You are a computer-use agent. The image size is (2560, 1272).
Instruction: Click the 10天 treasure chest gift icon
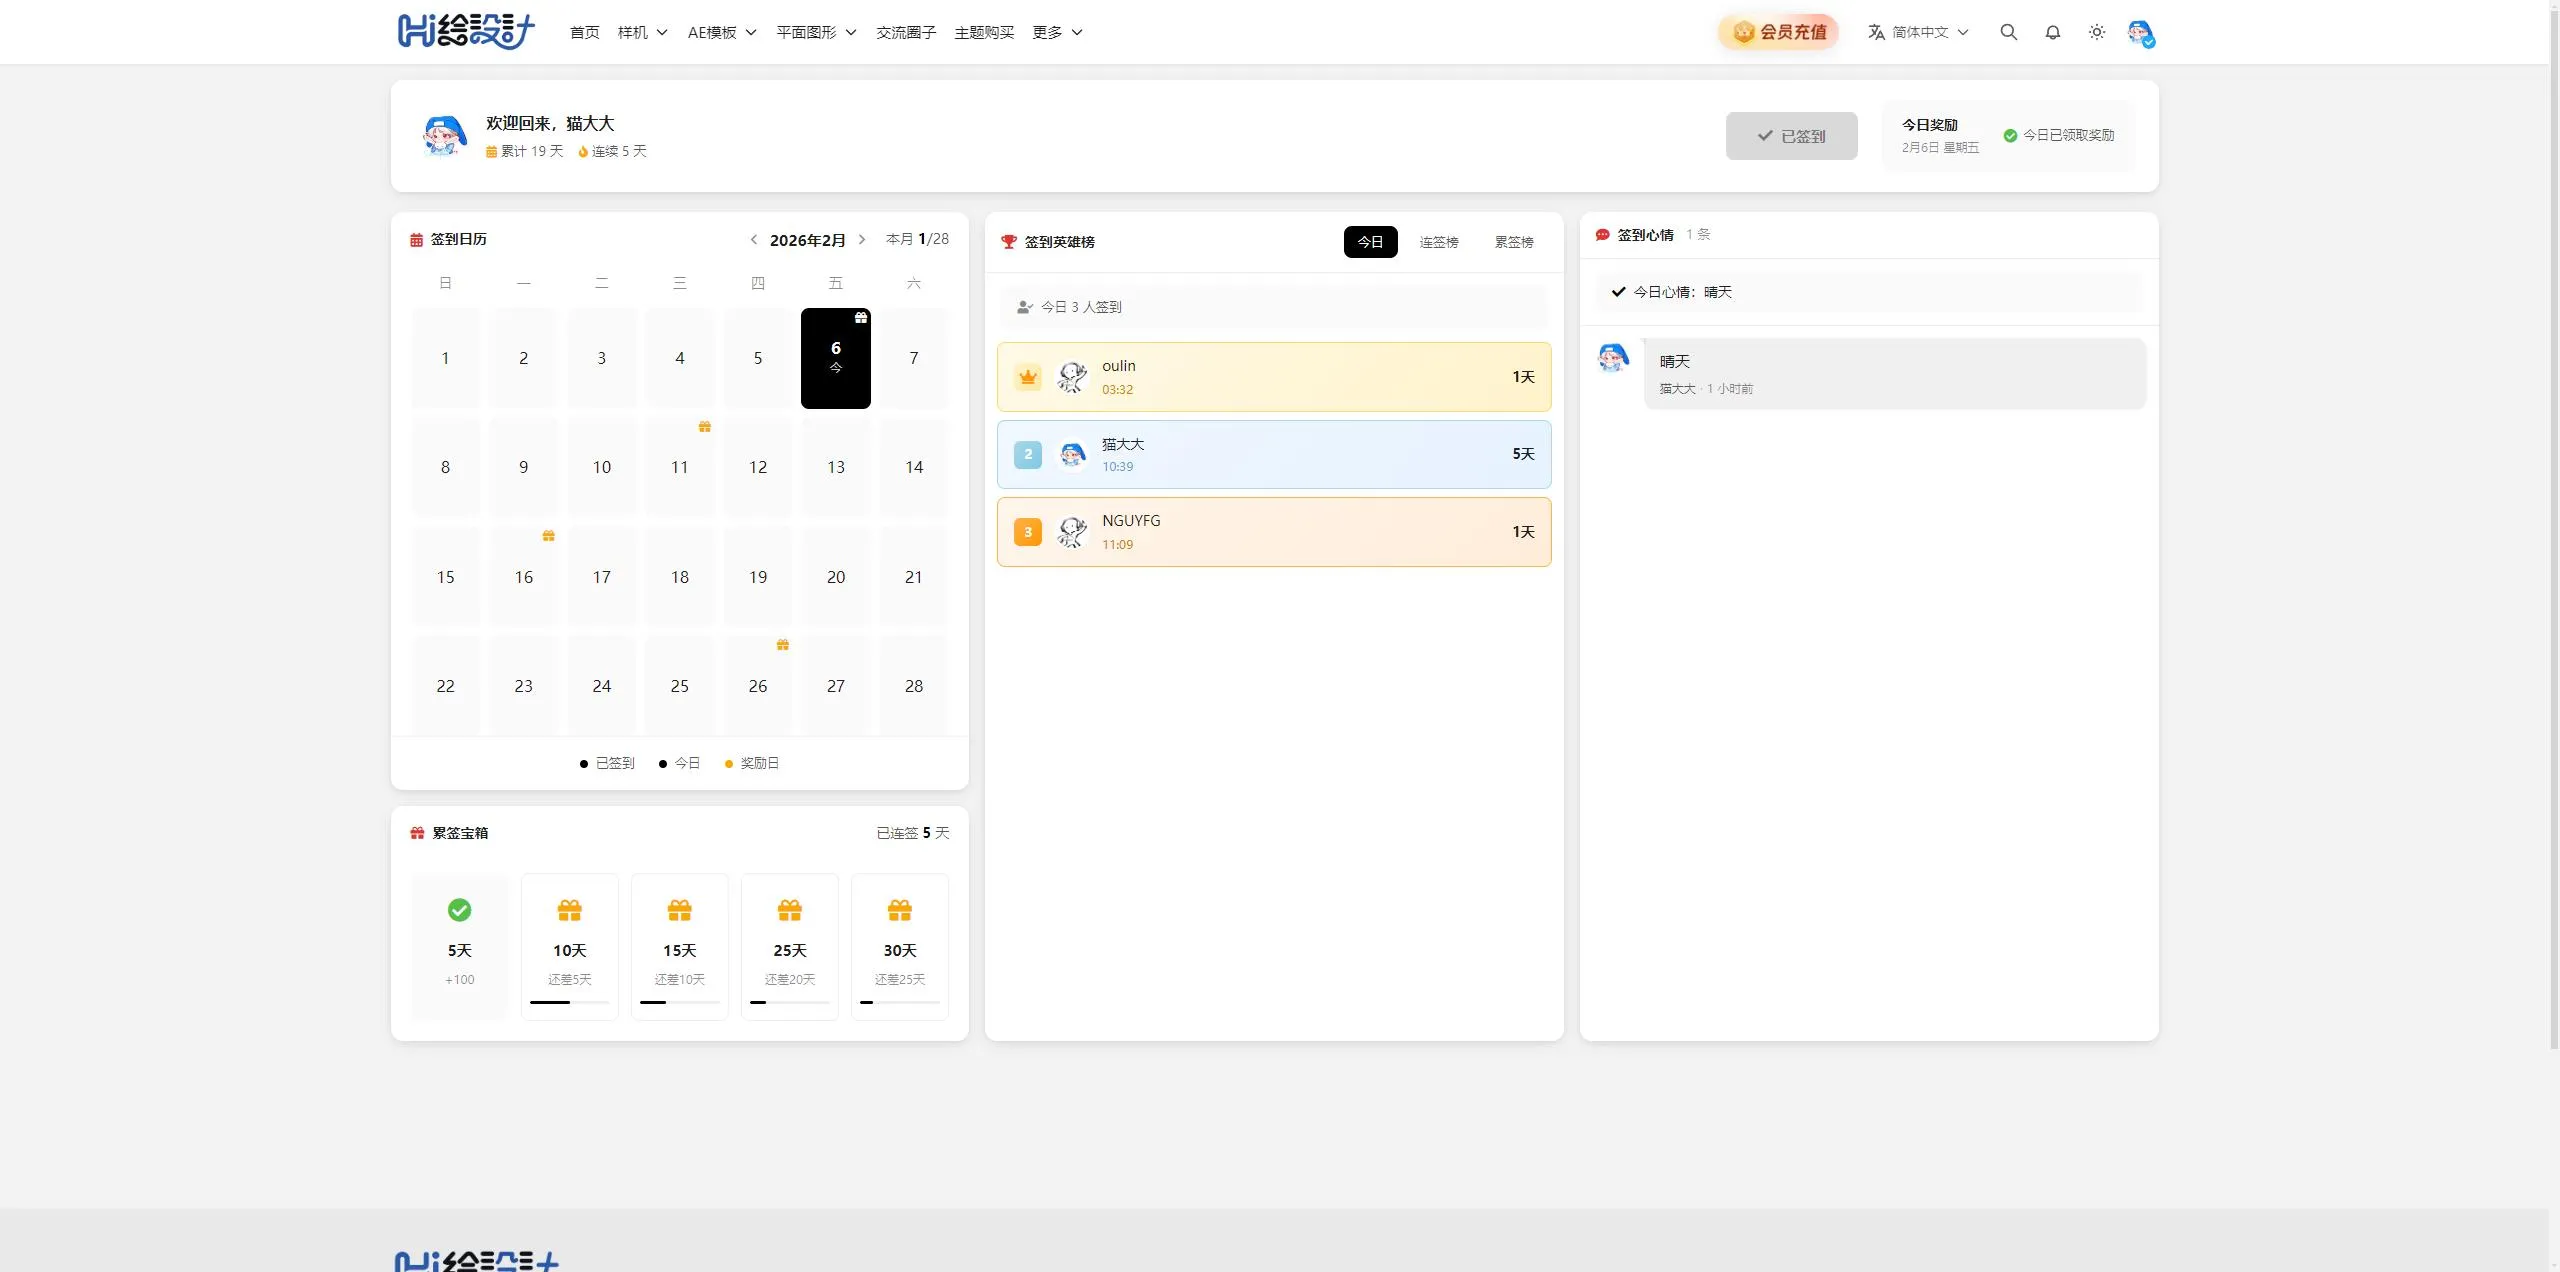569,910
